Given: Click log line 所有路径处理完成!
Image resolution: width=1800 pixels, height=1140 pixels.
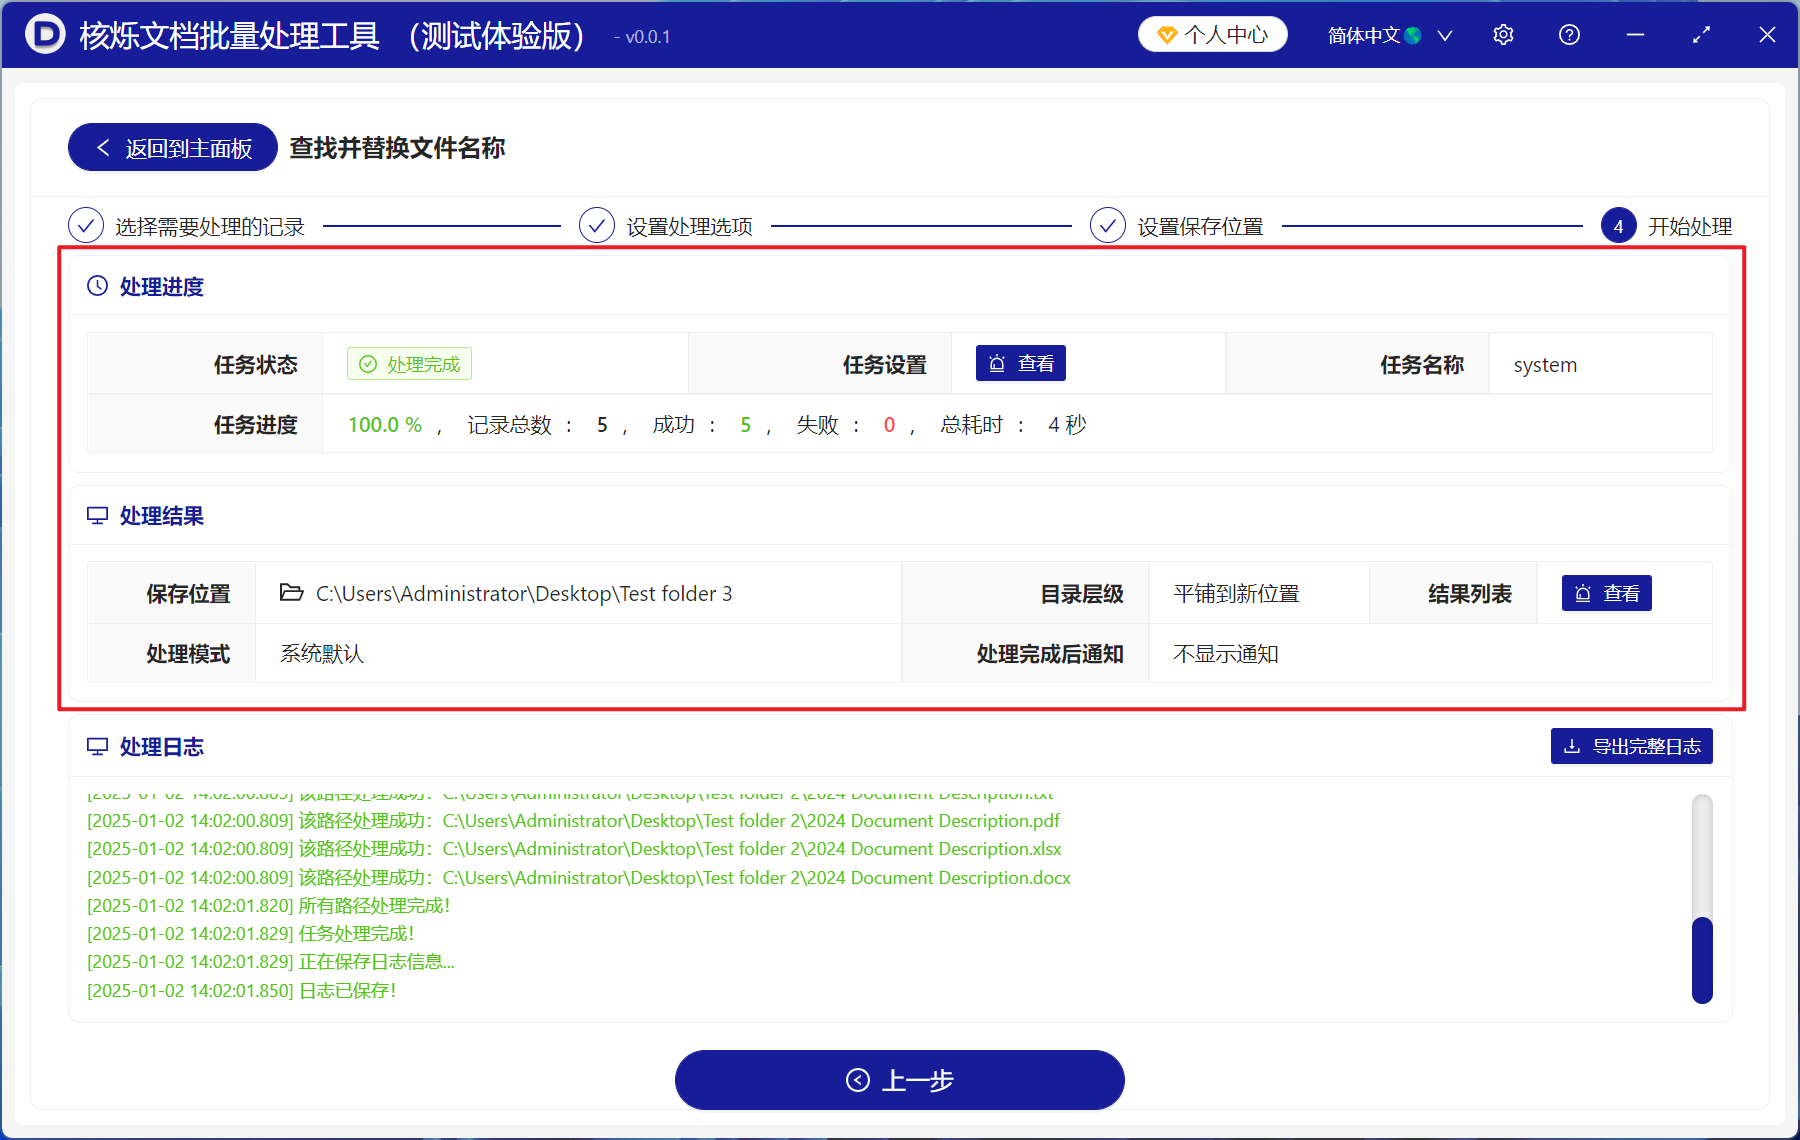Looking at the screenshot, I should pos(268,906).
